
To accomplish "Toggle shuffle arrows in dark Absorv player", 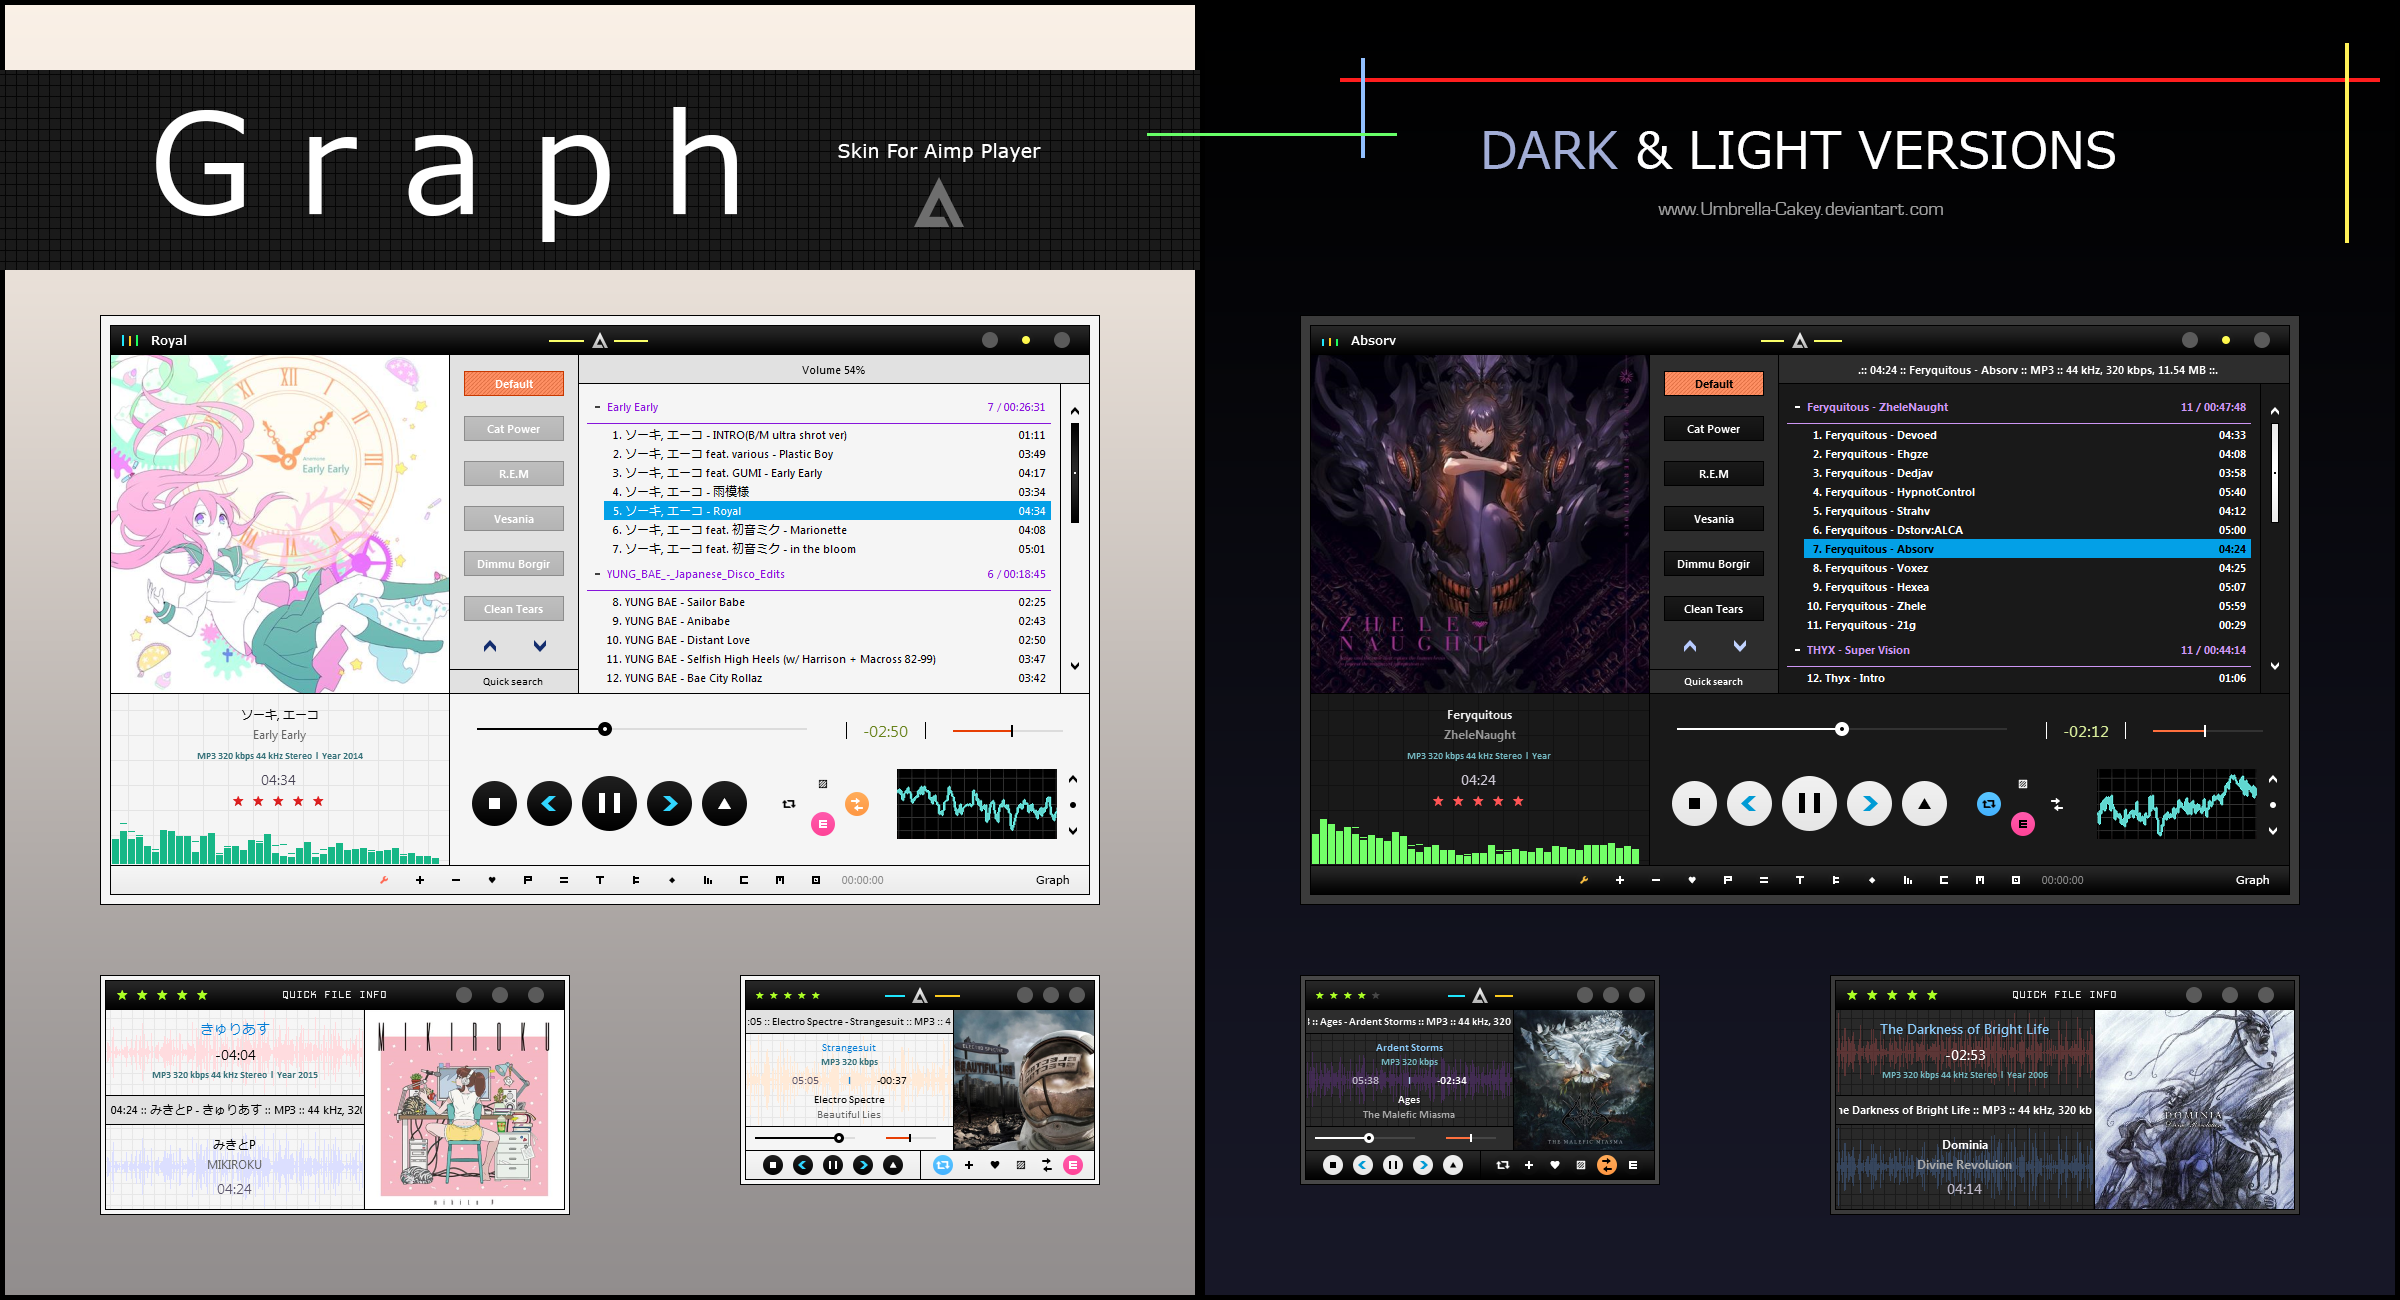I will pyautogui.click(x=2057, y=803).
